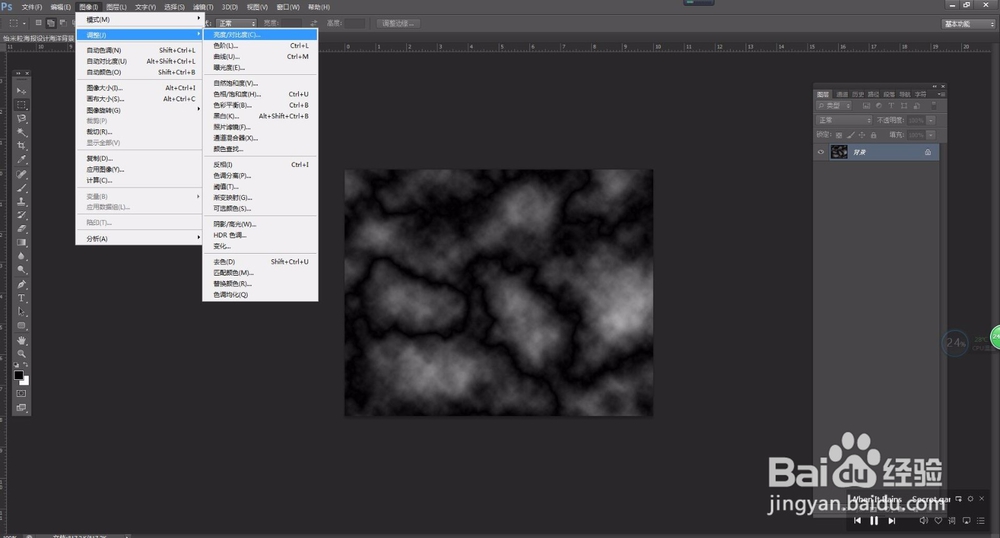This screenshot has height=538, width=1000.
Task: Select the Hand tool
Action: [x=21, y=340]
